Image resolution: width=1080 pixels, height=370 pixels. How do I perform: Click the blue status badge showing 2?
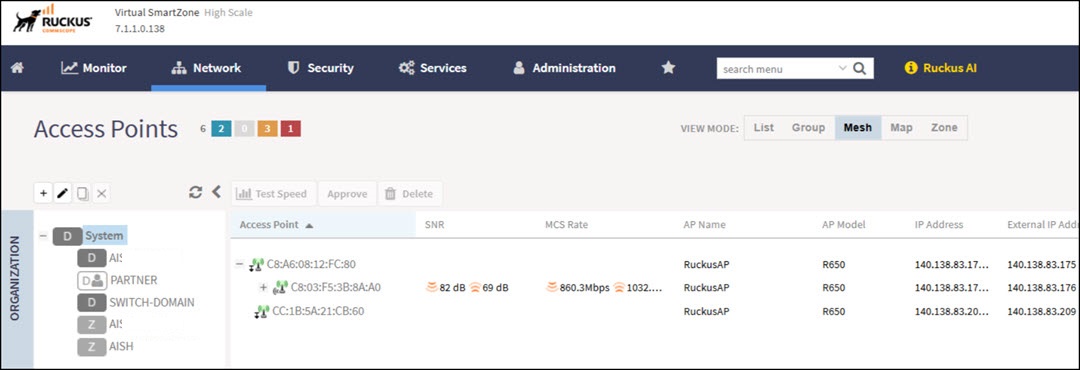[x=221, y=128]
